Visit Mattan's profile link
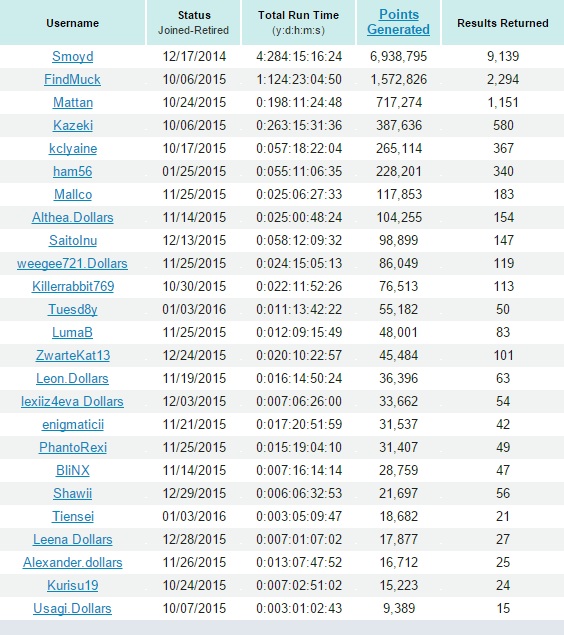This screenshot has width=564, height=635. click(73, 102)
